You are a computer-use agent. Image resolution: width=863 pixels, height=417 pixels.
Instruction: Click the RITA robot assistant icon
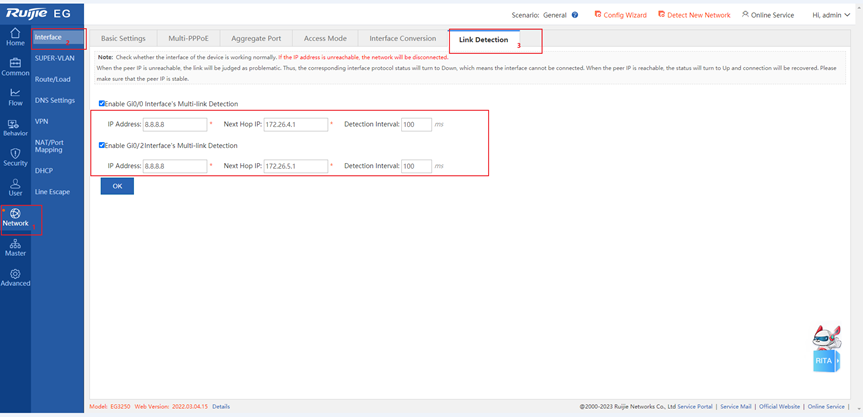click(825, 348)
